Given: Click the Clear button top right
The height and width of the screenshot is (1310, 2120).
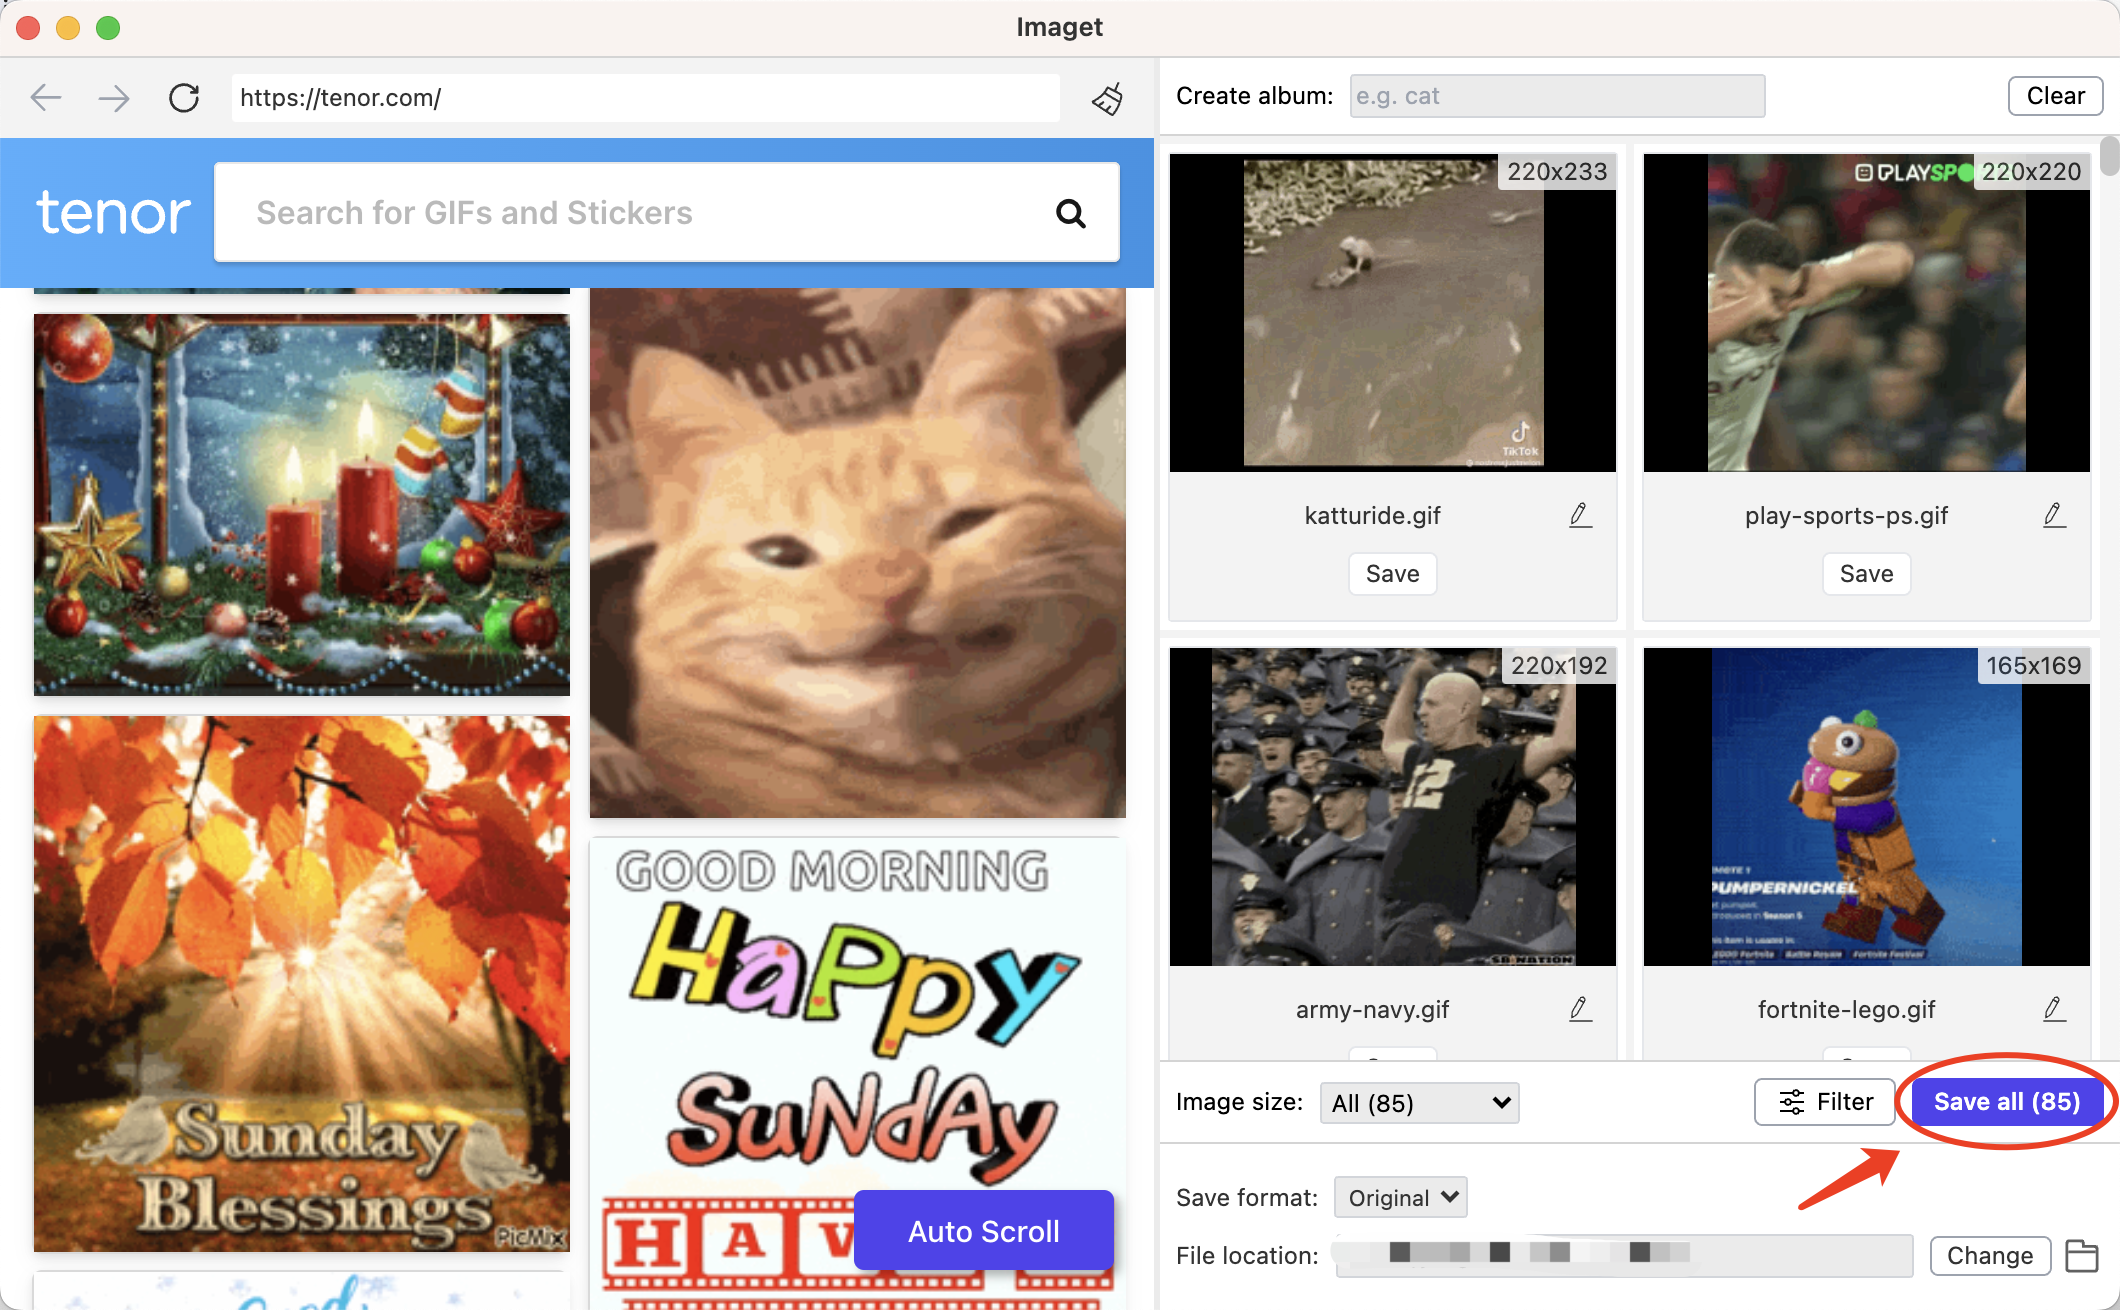Looking at the screenshot, I should (x=2053, y=95).
